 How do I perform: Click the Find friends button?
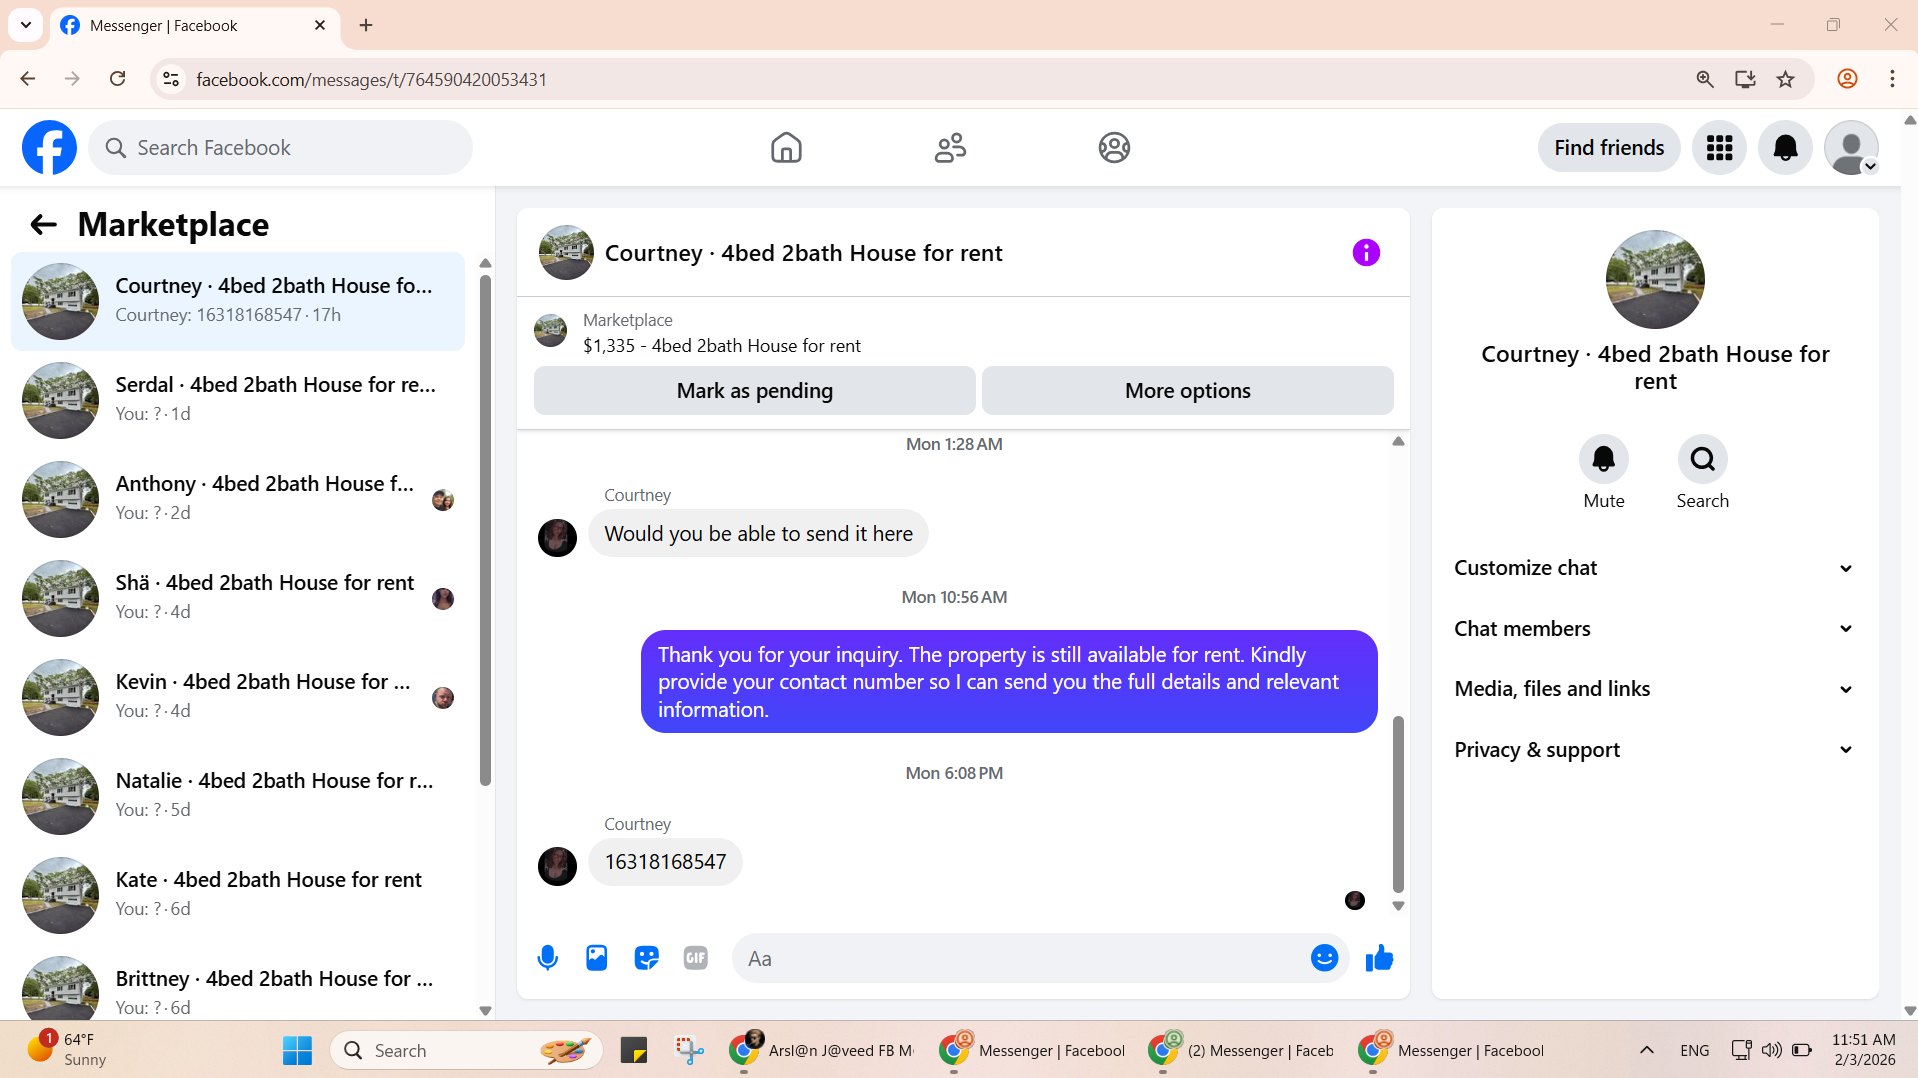click(1609, 148)
